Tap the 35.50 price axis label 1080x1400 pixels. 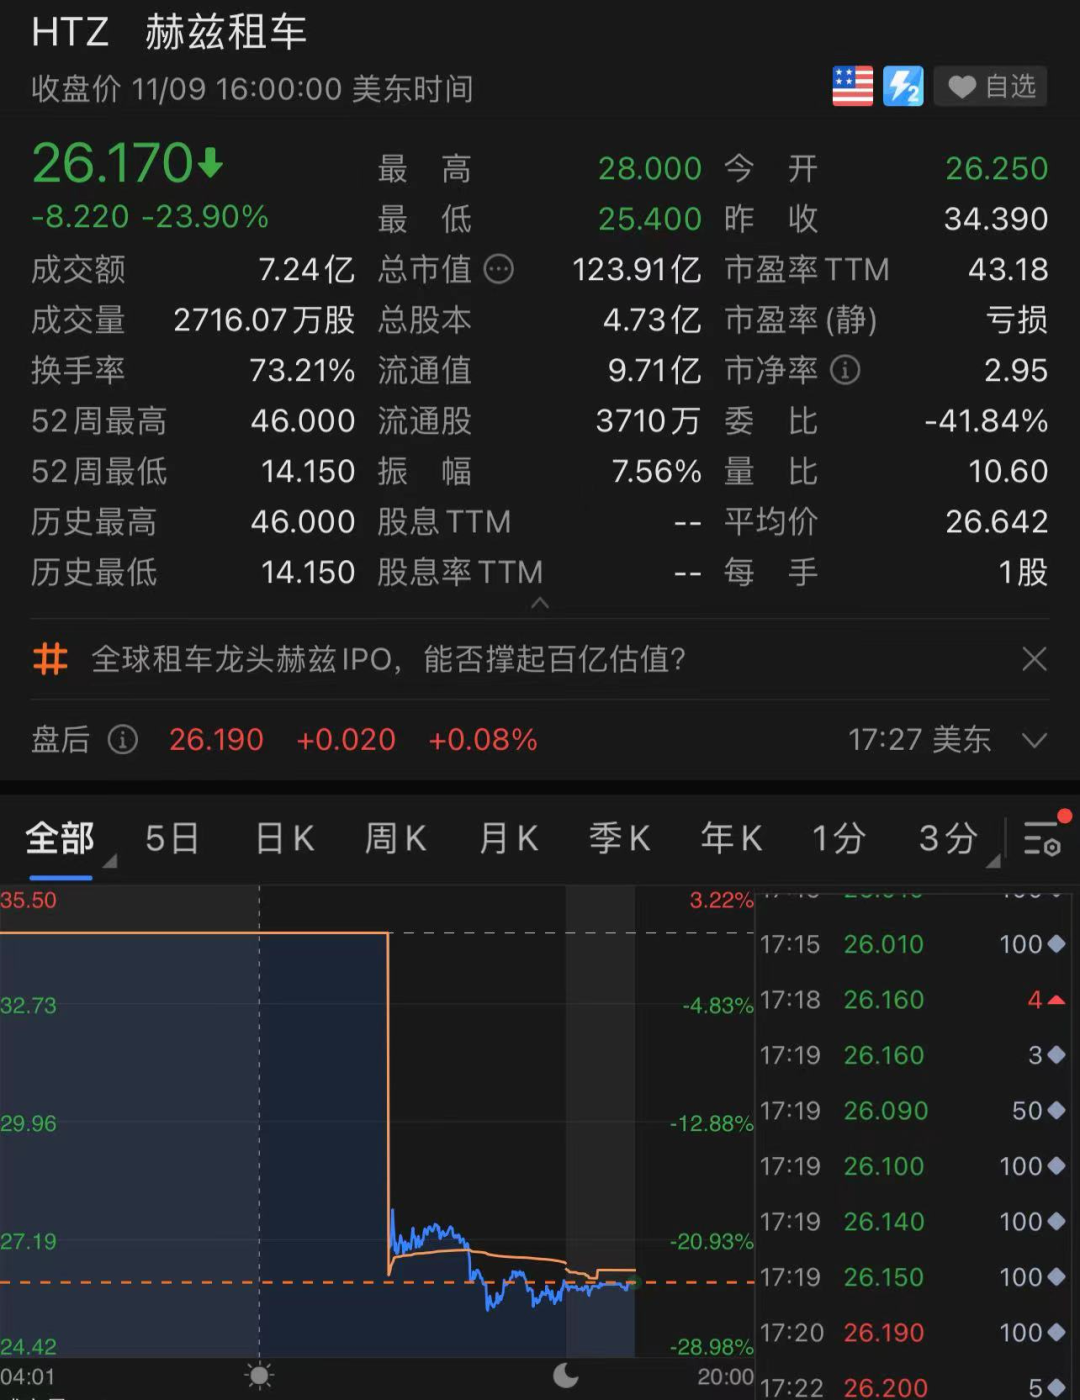29,900
